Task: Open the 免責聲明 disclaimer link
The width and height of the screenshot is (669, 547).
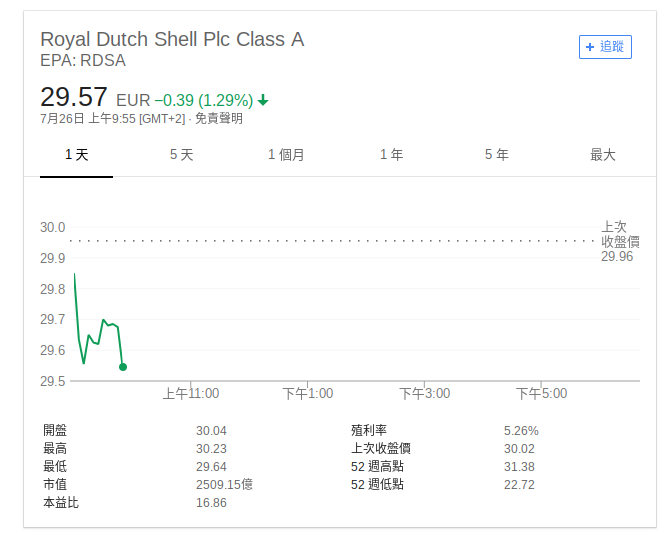Action: 219,119
